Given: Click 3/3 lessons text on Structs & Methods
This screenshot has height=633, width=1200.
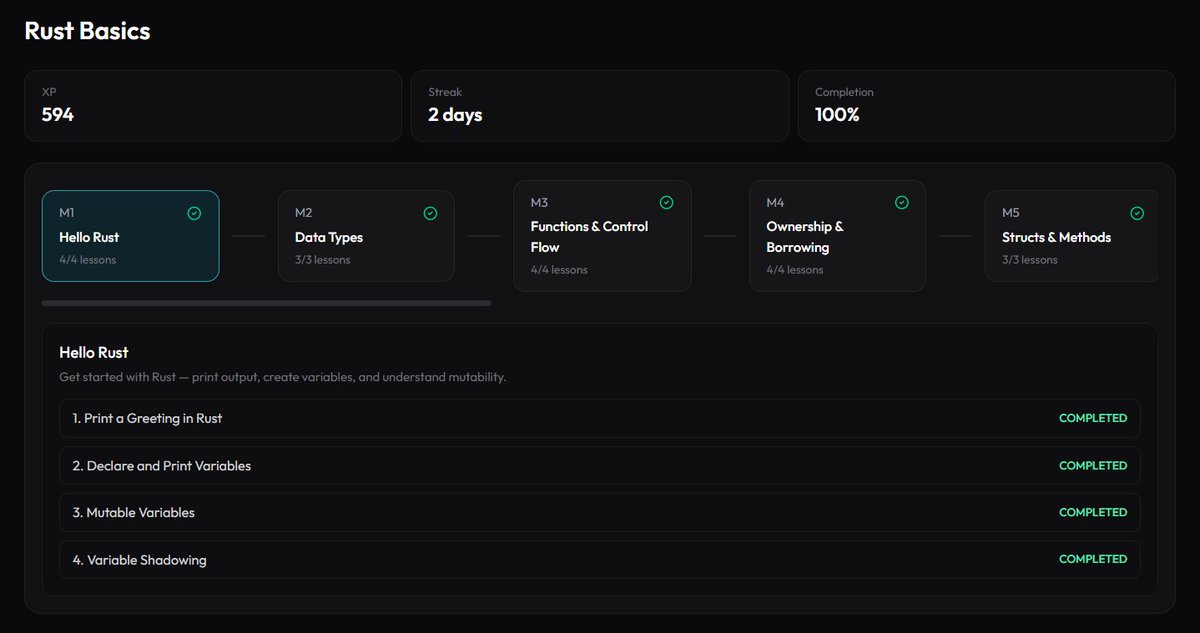Looking at the screenshot, I should click(x=1030, y=260).
